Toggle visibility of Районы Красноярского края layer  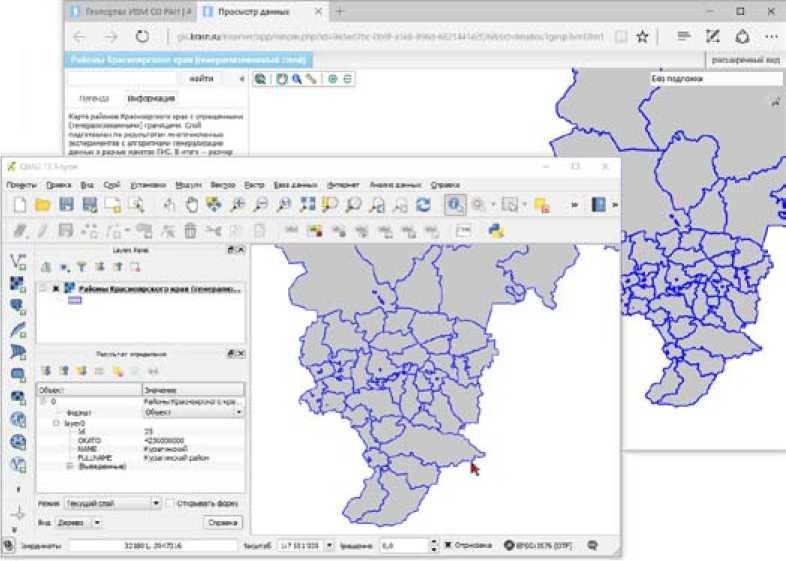[56, 288]
